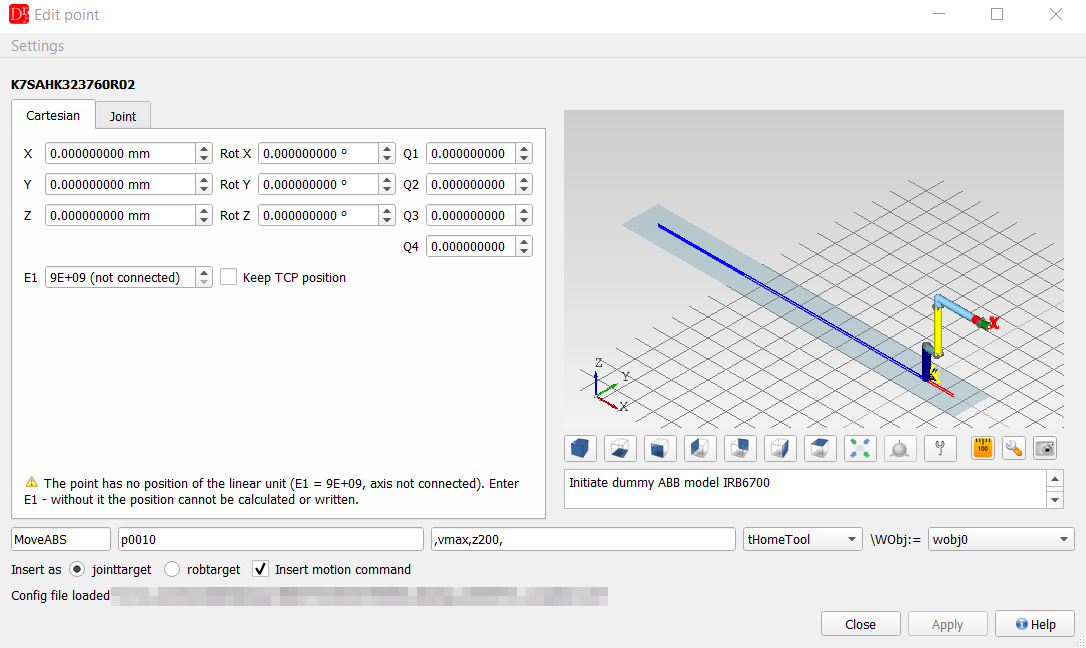Click the orange measurement 100 icon

tap(983, 449)
